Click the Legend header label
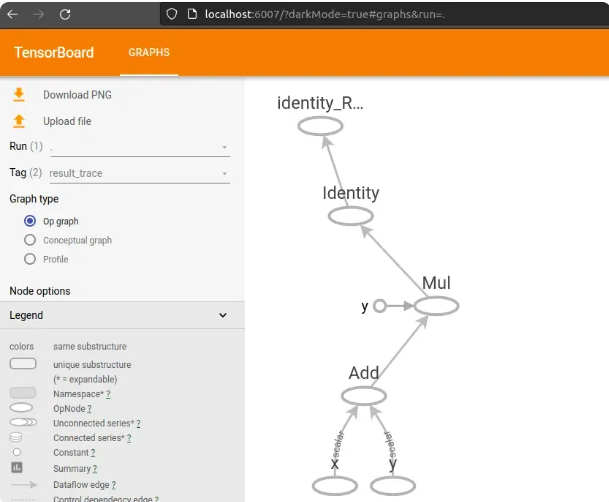 [26, 315]
